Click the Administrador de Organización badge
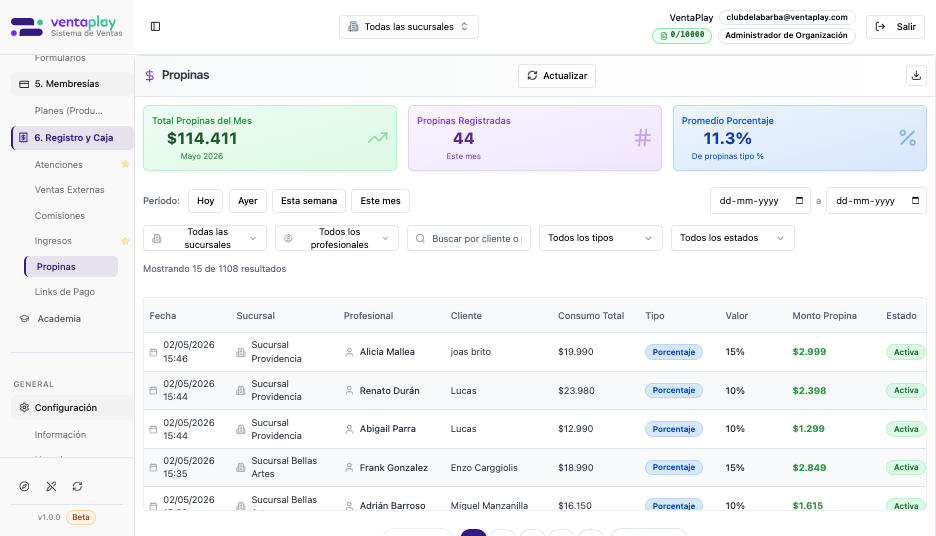This screenshot has height=536, width=936. (x=786, y=35)
